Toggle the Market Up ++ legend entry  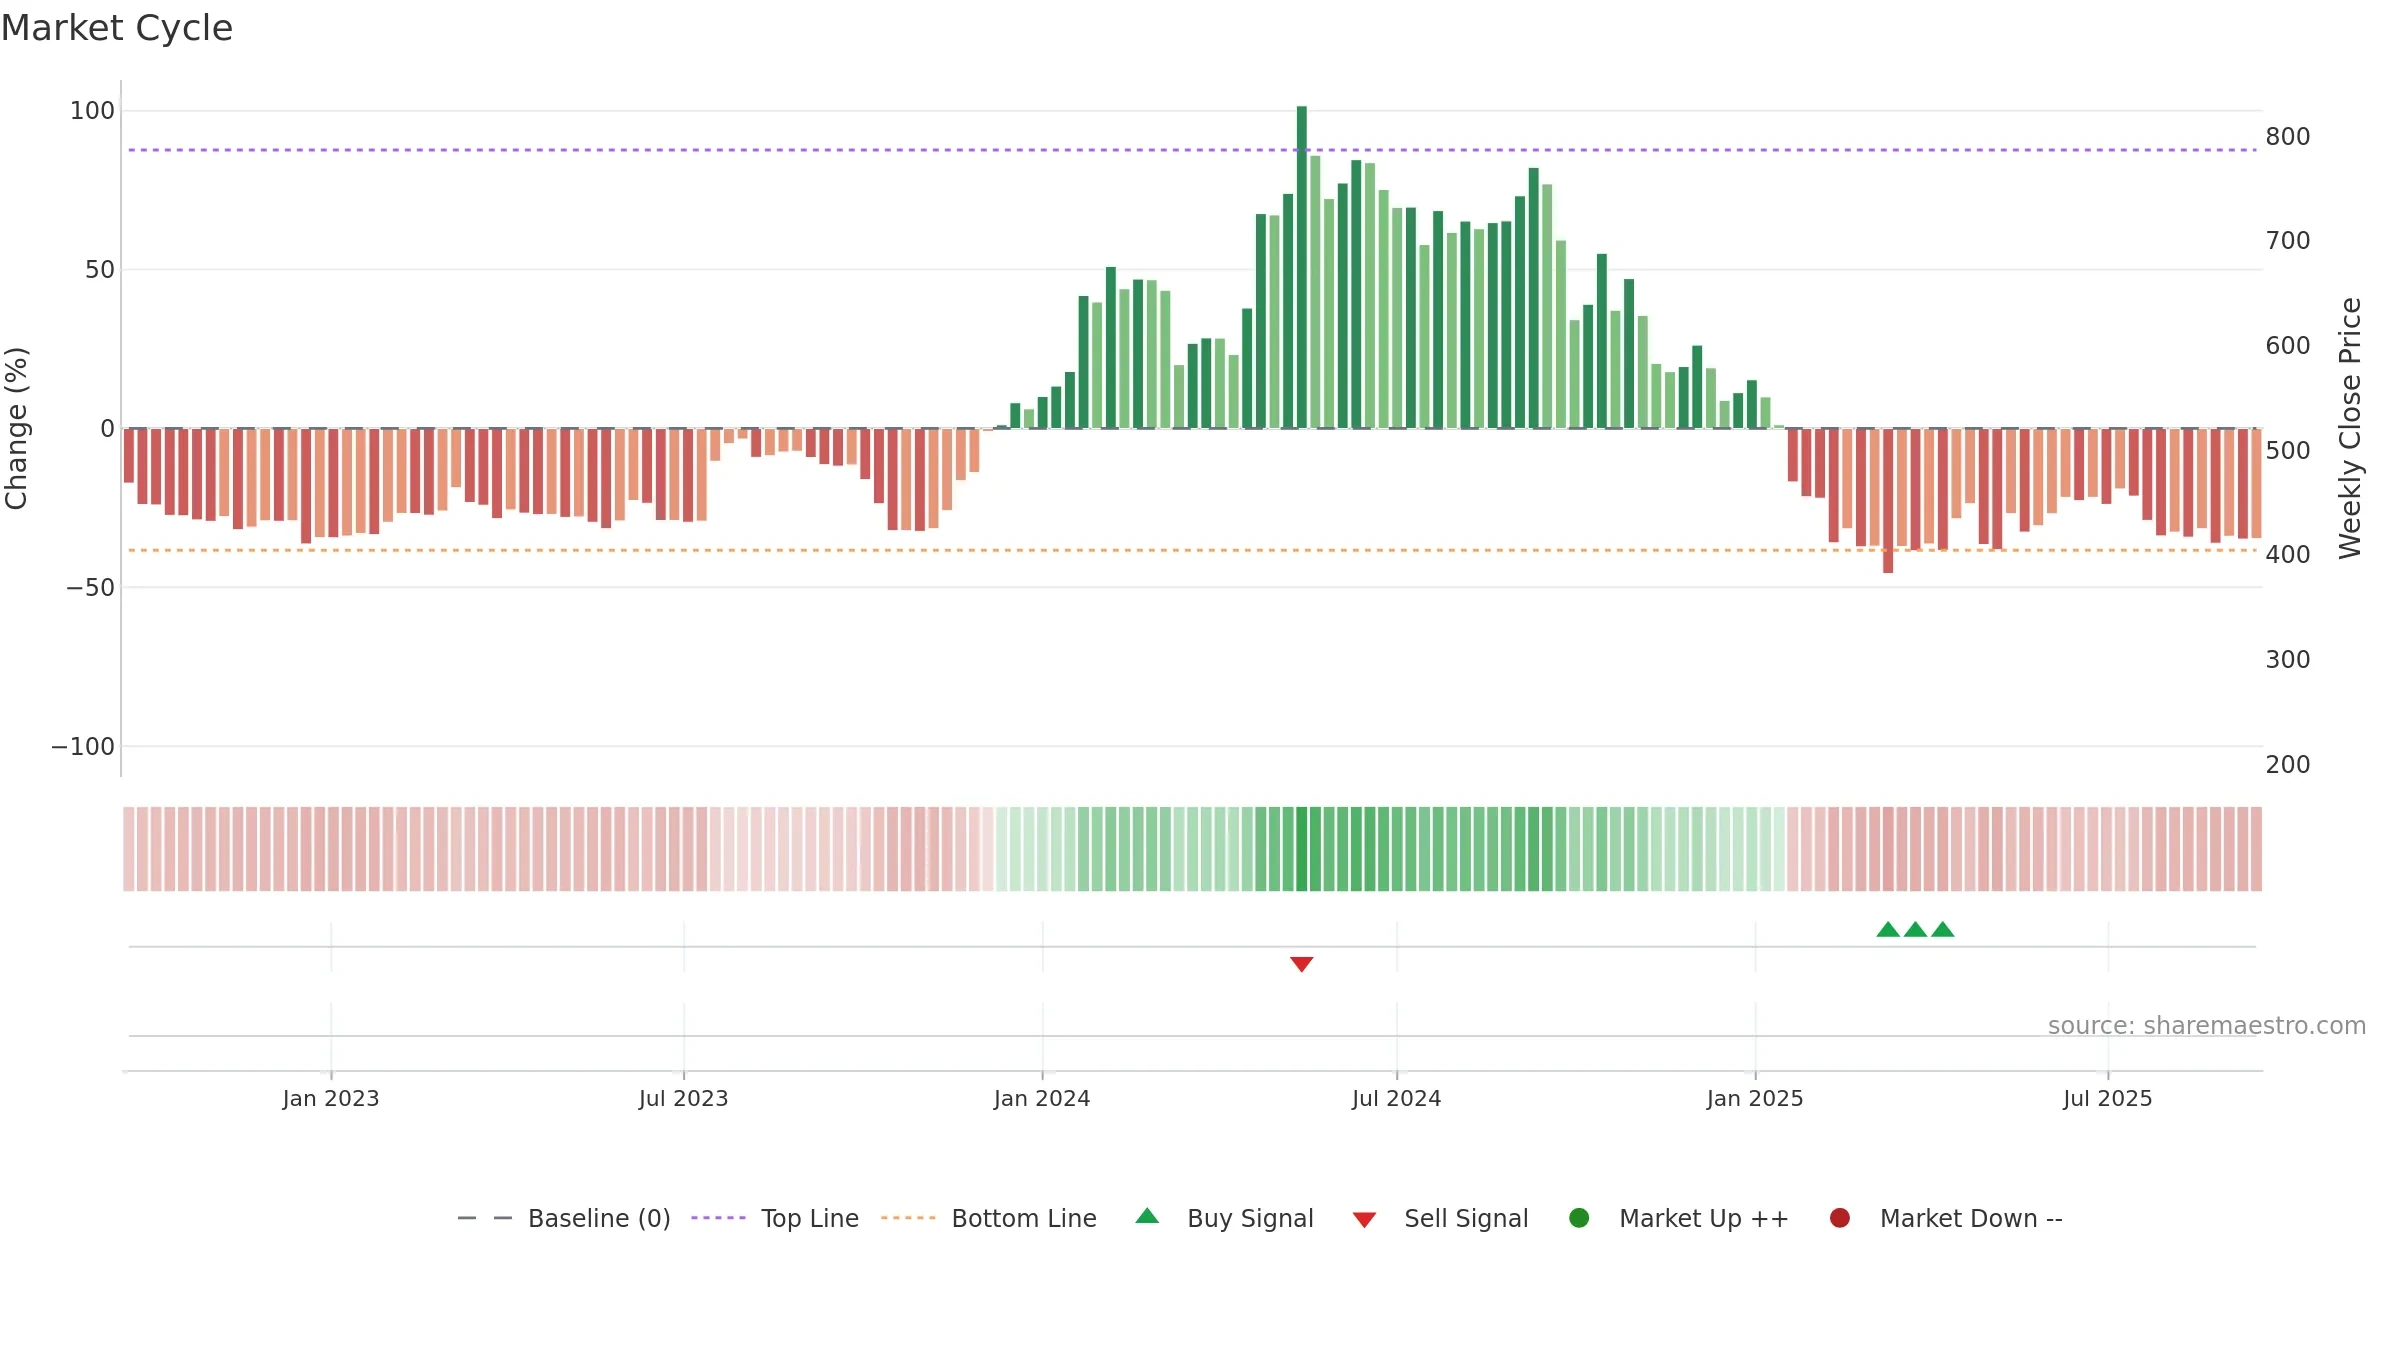(1679, 1218)
